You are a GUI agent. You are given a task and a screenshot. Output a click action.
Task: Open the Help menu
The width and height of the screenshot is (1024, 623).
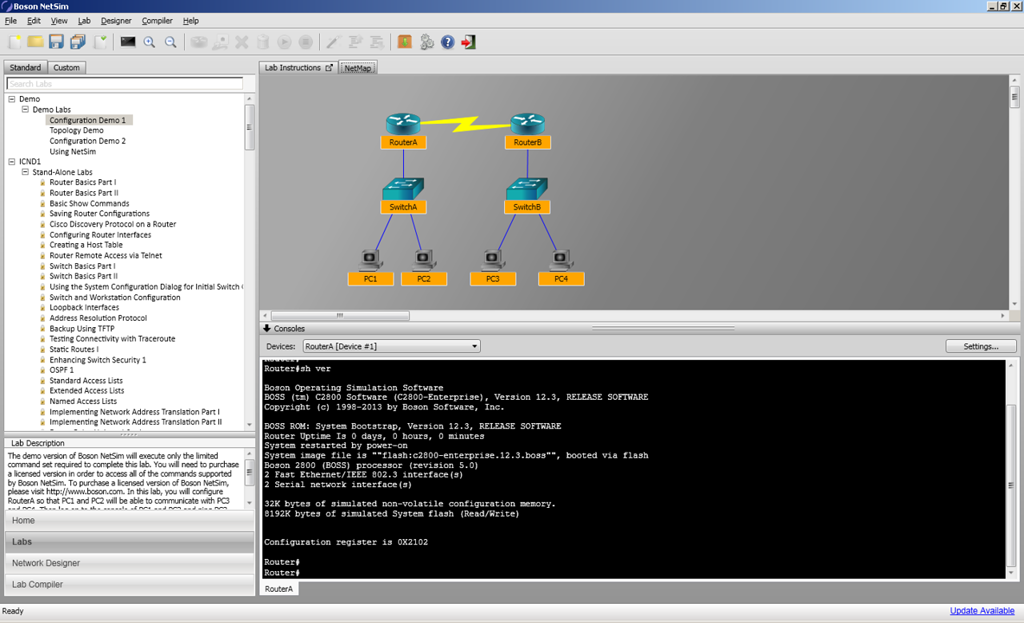[191, 21]
